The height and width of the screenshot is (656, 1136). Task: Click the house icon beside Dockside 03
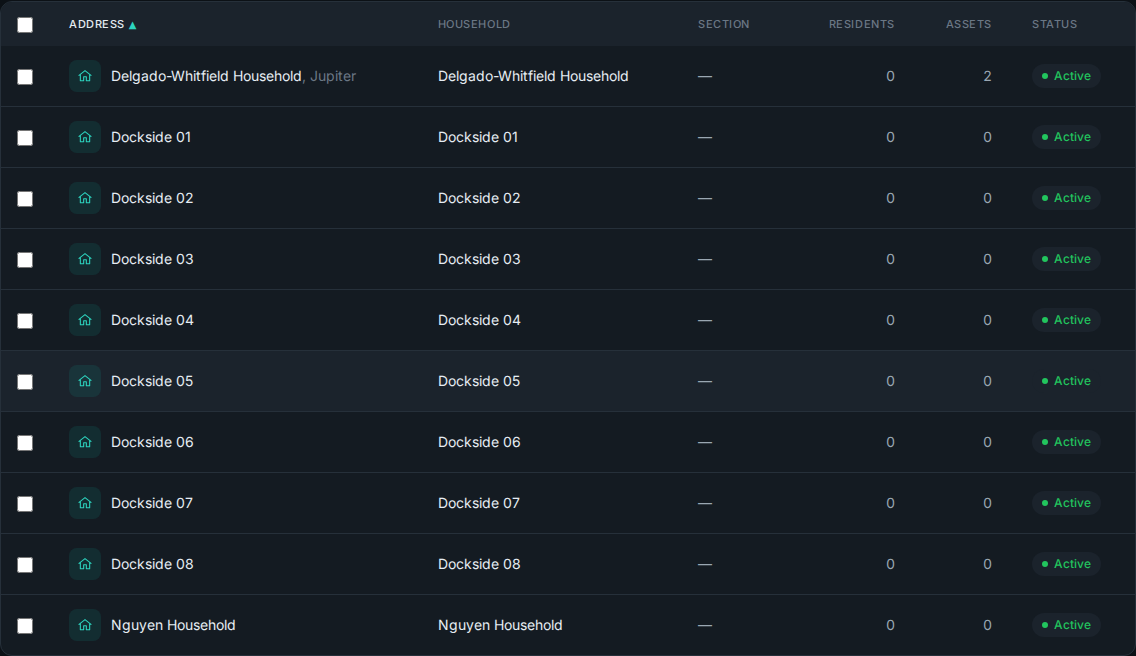click(85, 259)
